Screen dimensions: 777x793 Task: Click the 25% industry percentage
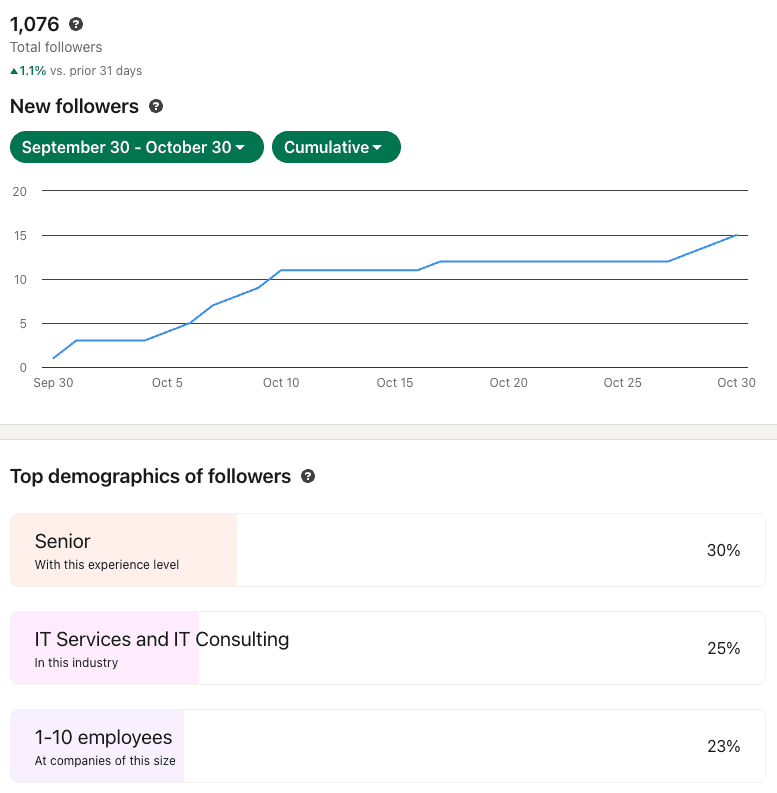[x=723, y=648]
